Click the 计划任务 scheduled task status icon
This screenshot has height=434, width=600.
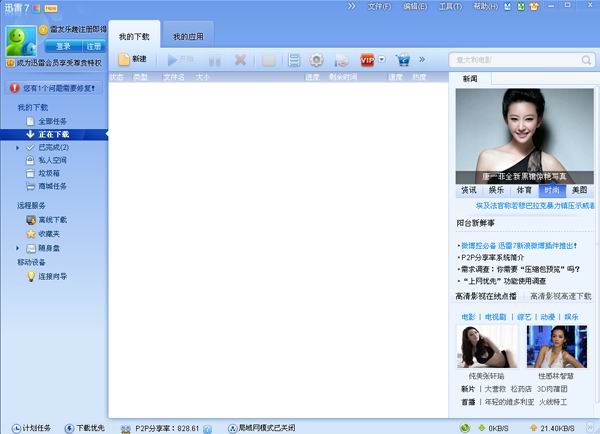tap(36, 427)
